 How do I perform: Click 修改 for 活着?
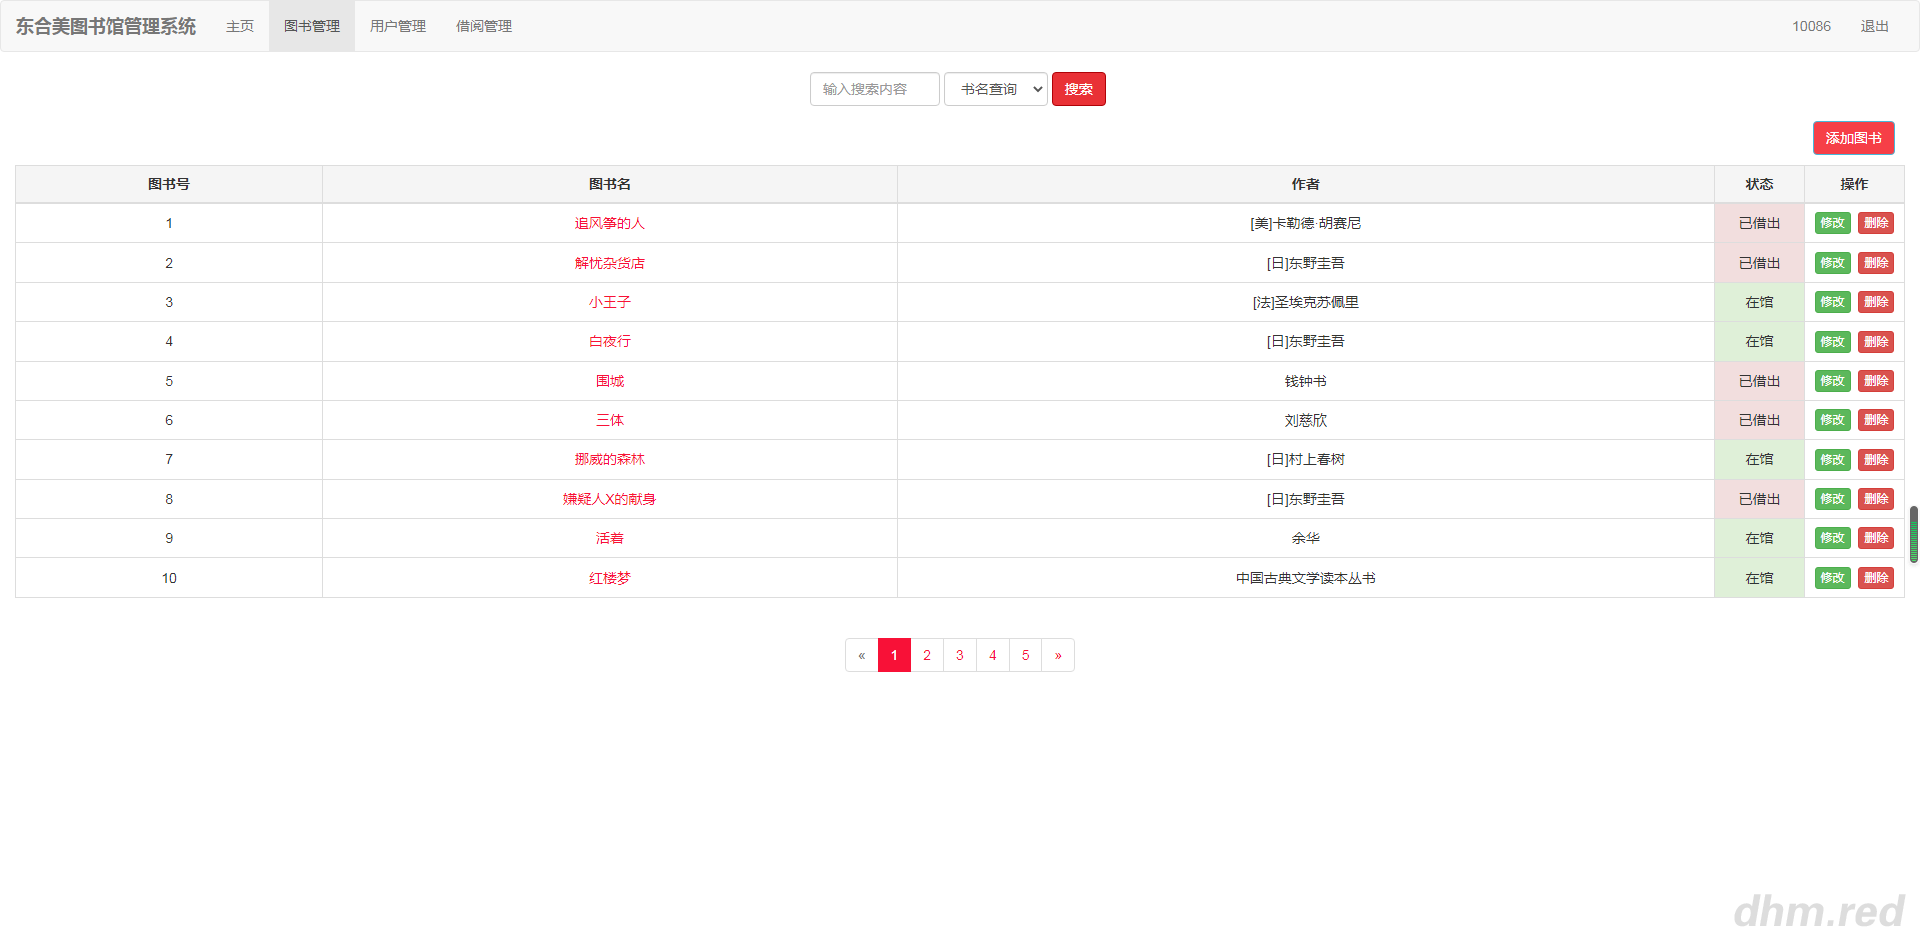[1833, 538]
